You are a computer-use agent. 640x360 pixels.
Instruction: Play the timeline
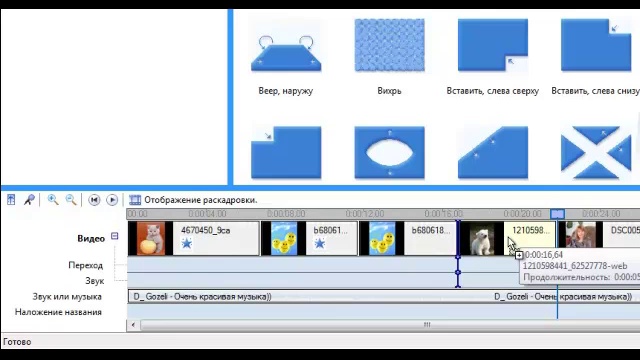coord(112,200)
